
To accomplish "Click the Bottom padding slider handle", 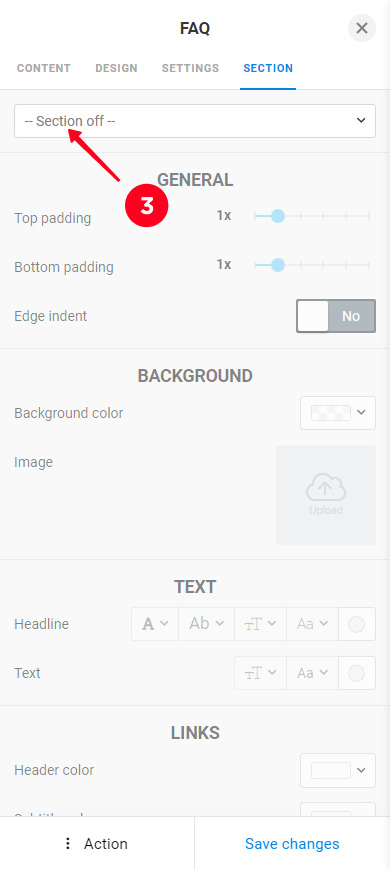I will click(278, 265).
